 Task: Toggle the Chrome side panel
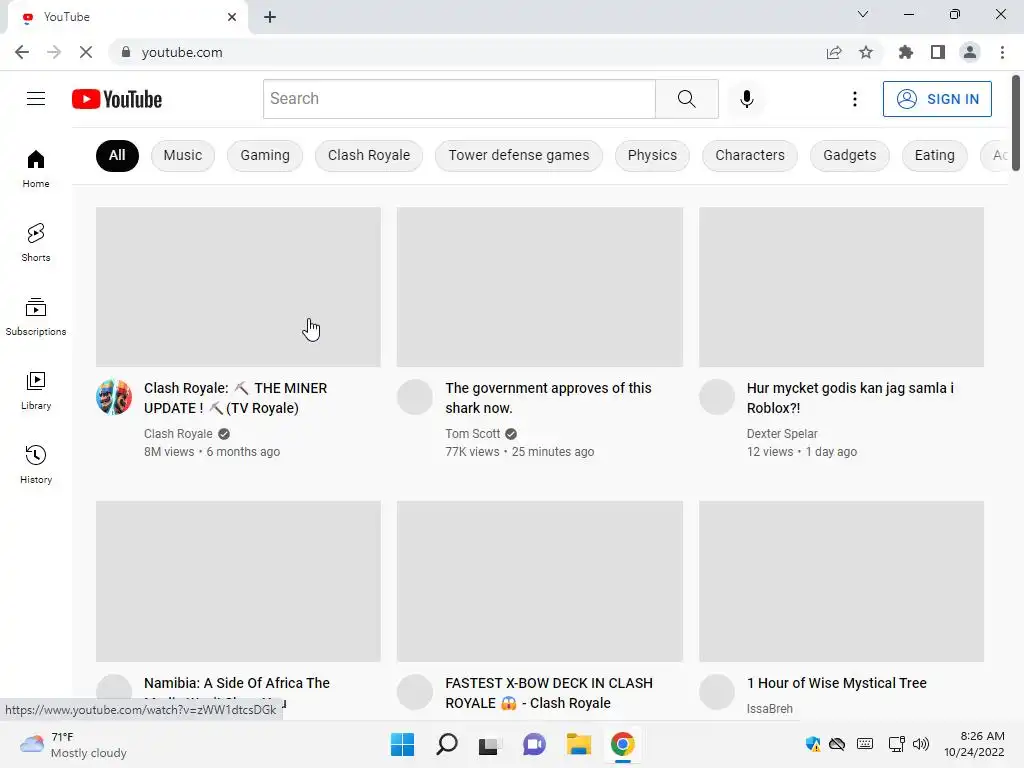(938, 52)
